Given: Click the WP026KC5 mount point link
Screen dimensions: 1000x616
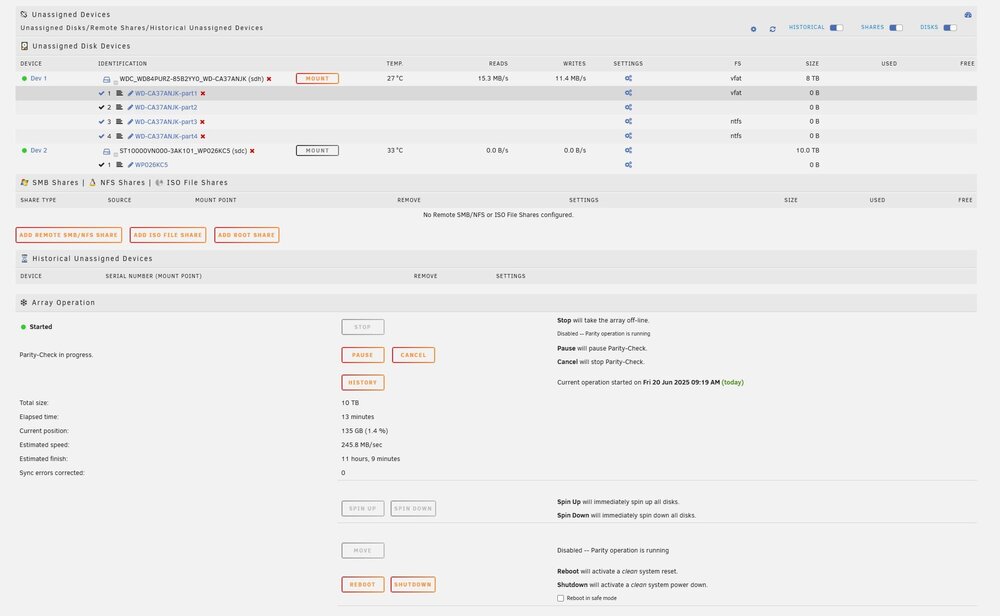Looking at the screenshot, I should point(151,165).
